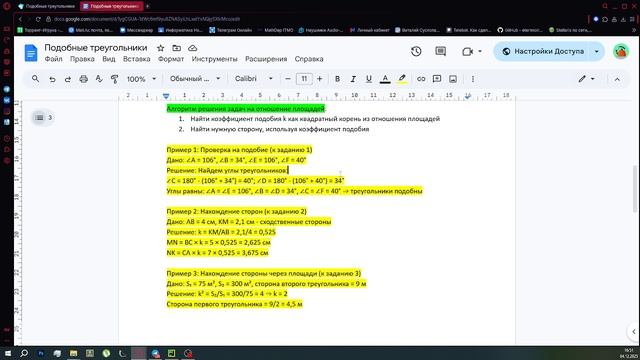Open the video call options arrow

[480, 51]
